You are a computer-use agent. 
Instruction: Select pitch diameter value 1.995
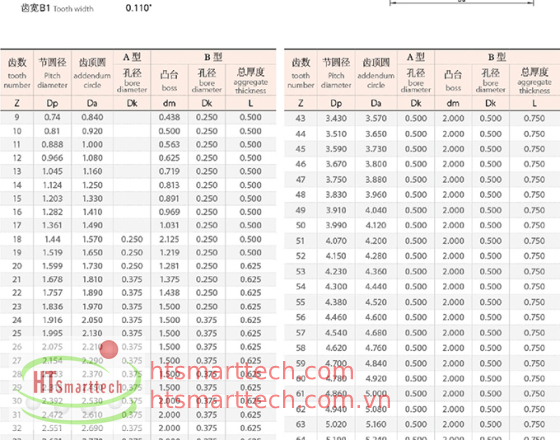[52, 333]
